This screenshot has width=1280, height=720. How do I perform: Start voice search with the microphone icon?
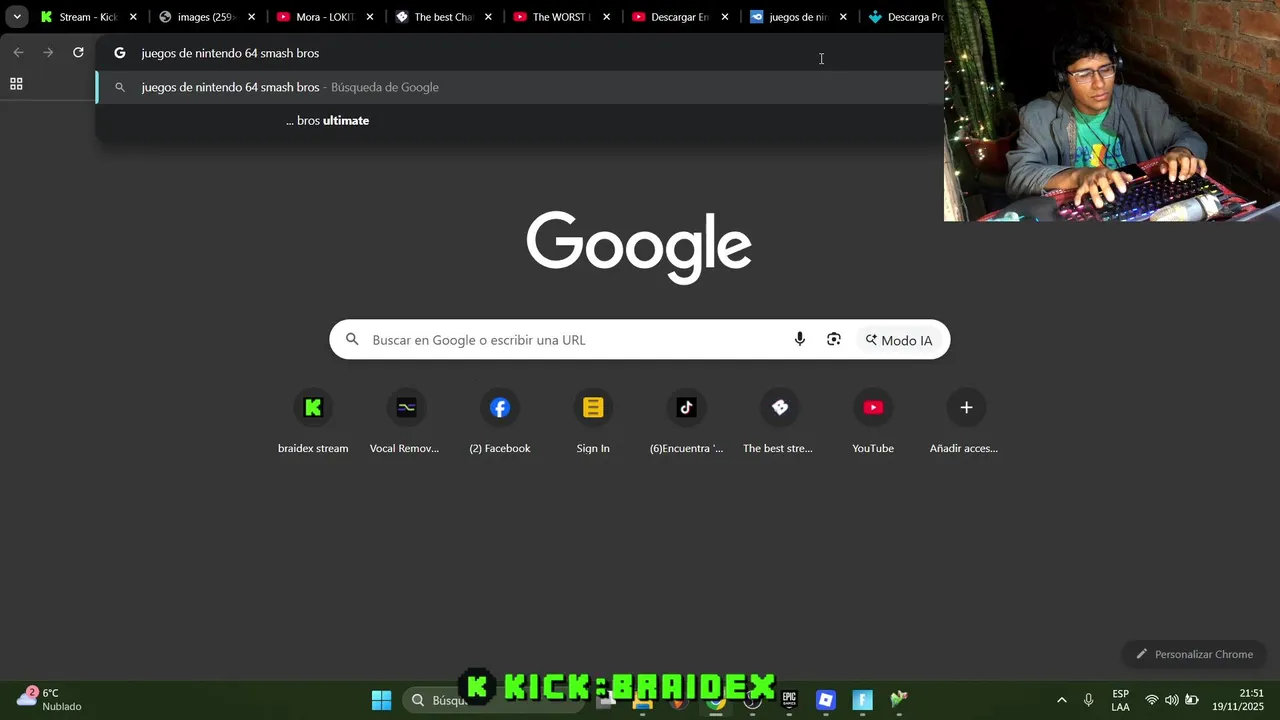[800, 340]
